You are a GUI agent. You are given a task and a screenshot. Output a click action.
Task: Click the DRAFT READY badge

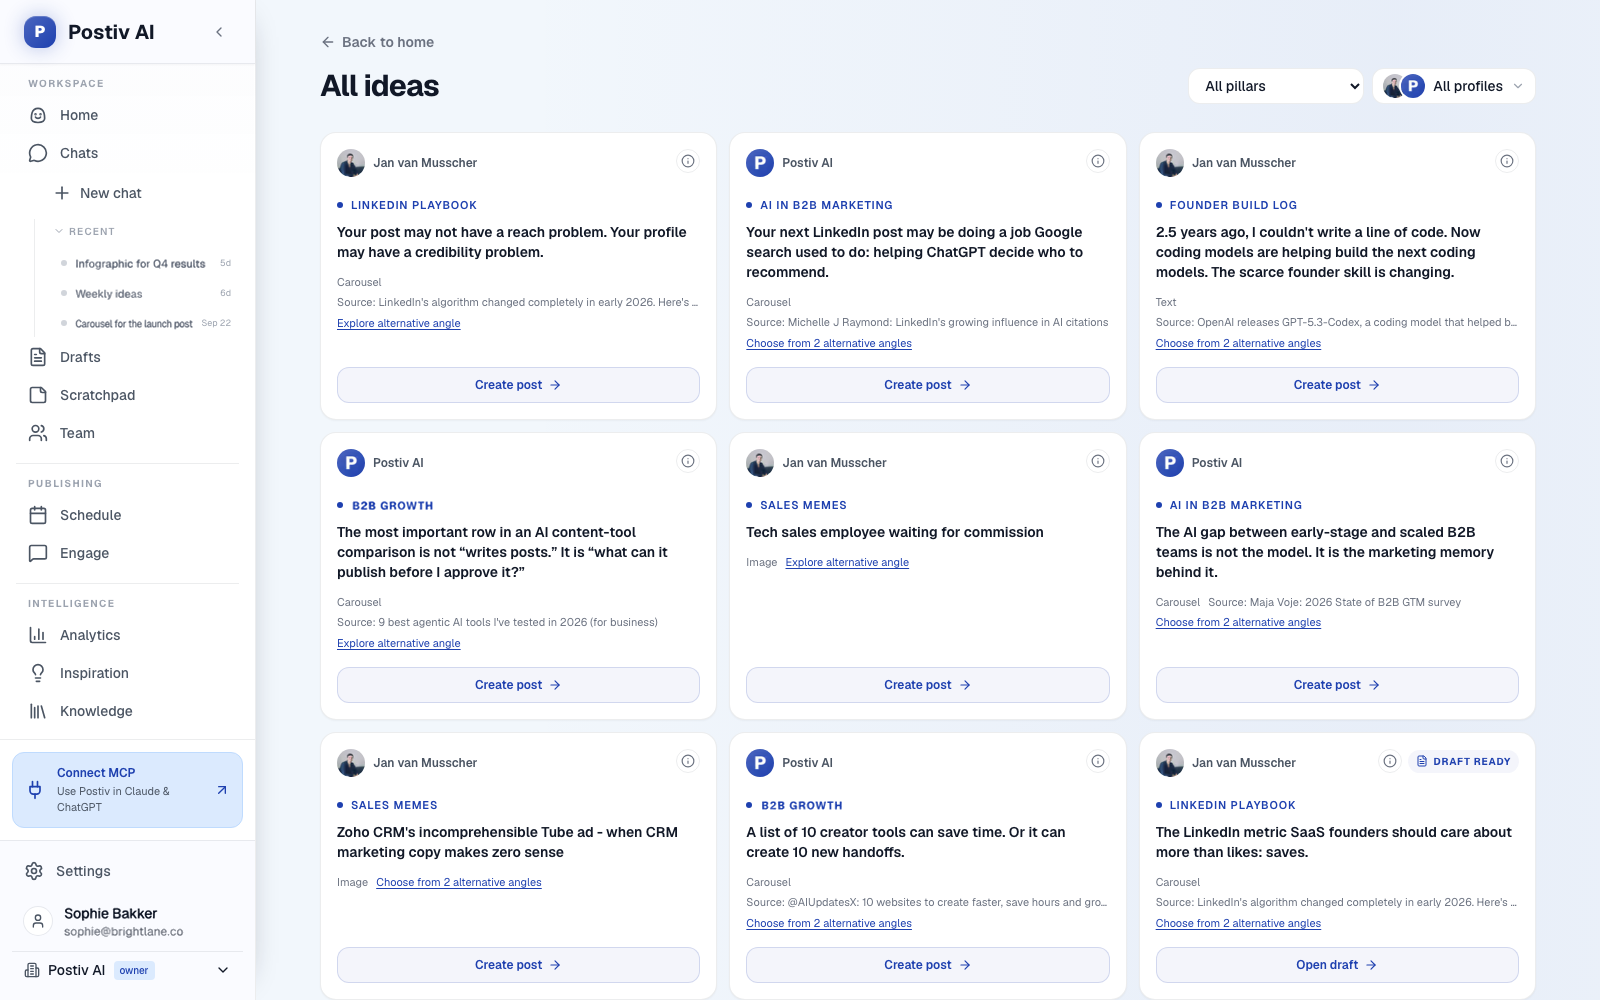[1464, 761]
